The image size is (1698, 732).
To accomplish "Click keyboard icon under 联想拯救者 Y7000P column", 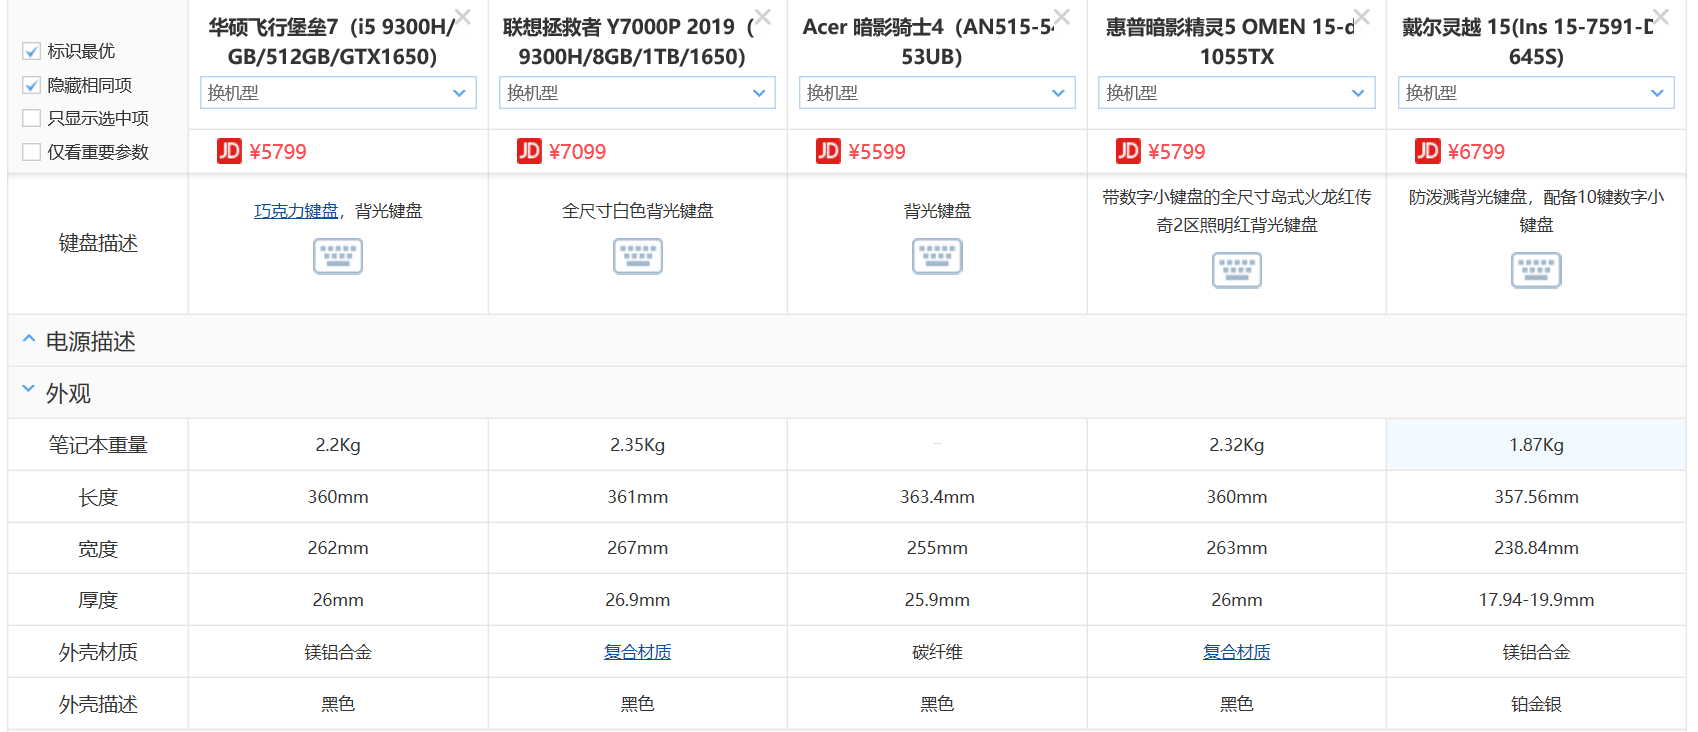I will click(638, 256).
